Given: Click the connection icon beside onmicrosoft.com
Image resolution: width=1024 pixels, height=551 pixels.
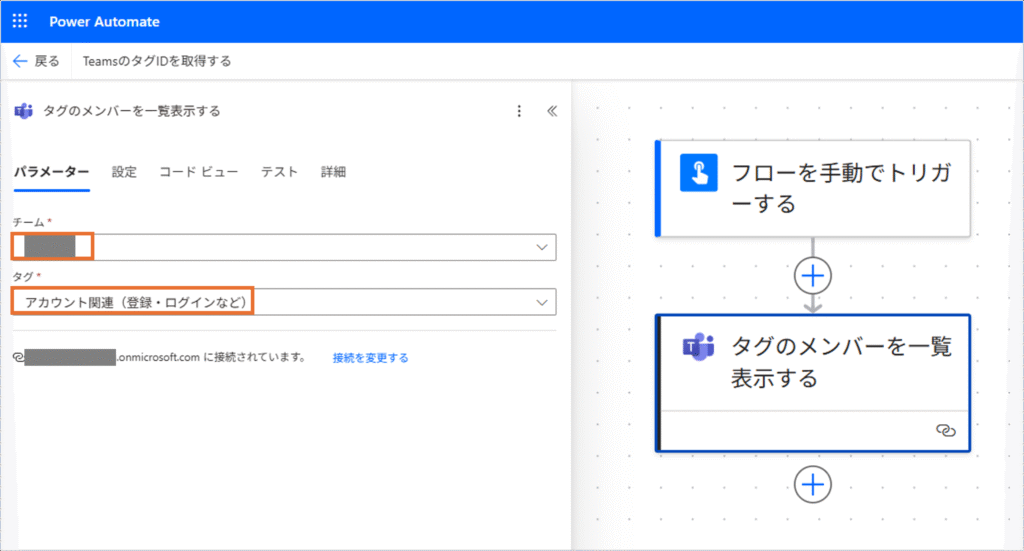Looking at the screenshot, I should 18,357.
